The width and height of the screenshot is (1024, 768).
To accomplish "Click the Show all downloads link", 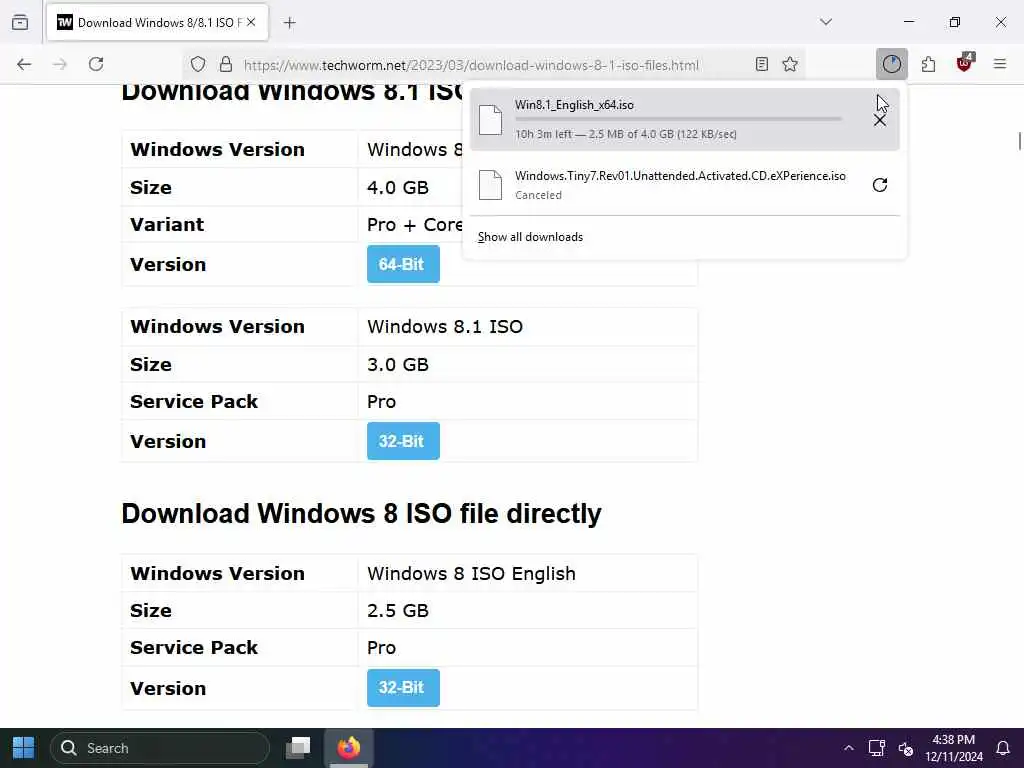I will pyautogui.click(x=530, y=237).
